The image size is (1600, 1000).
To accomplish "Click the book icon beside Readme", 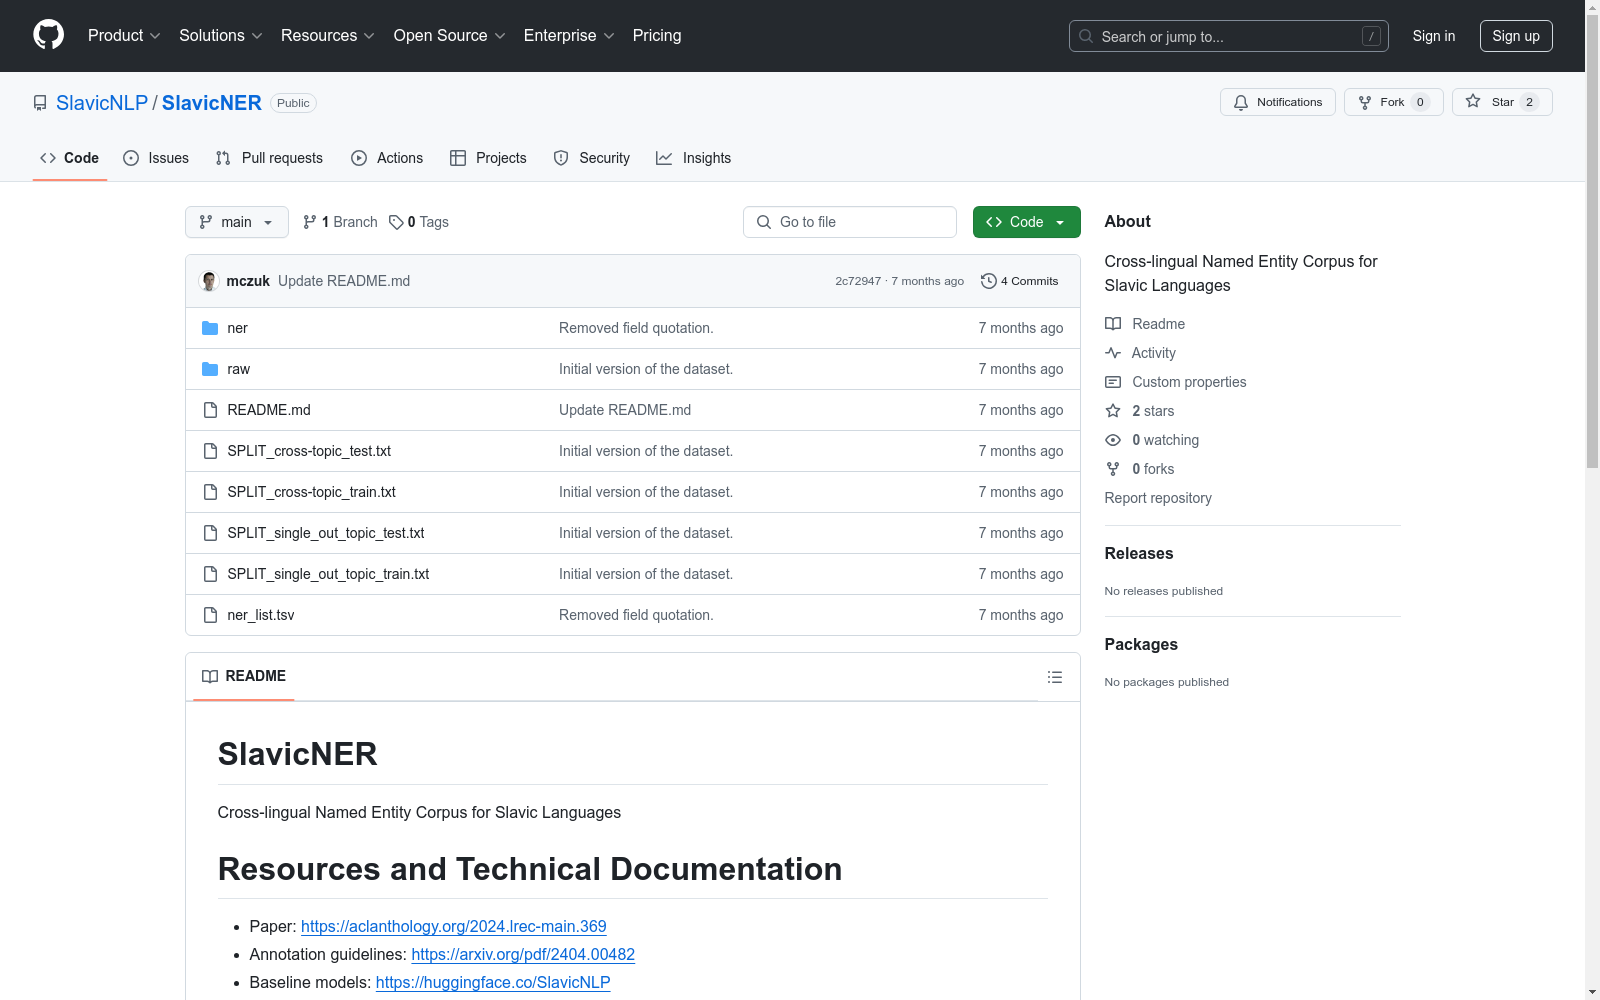I will coord(1113,324).
